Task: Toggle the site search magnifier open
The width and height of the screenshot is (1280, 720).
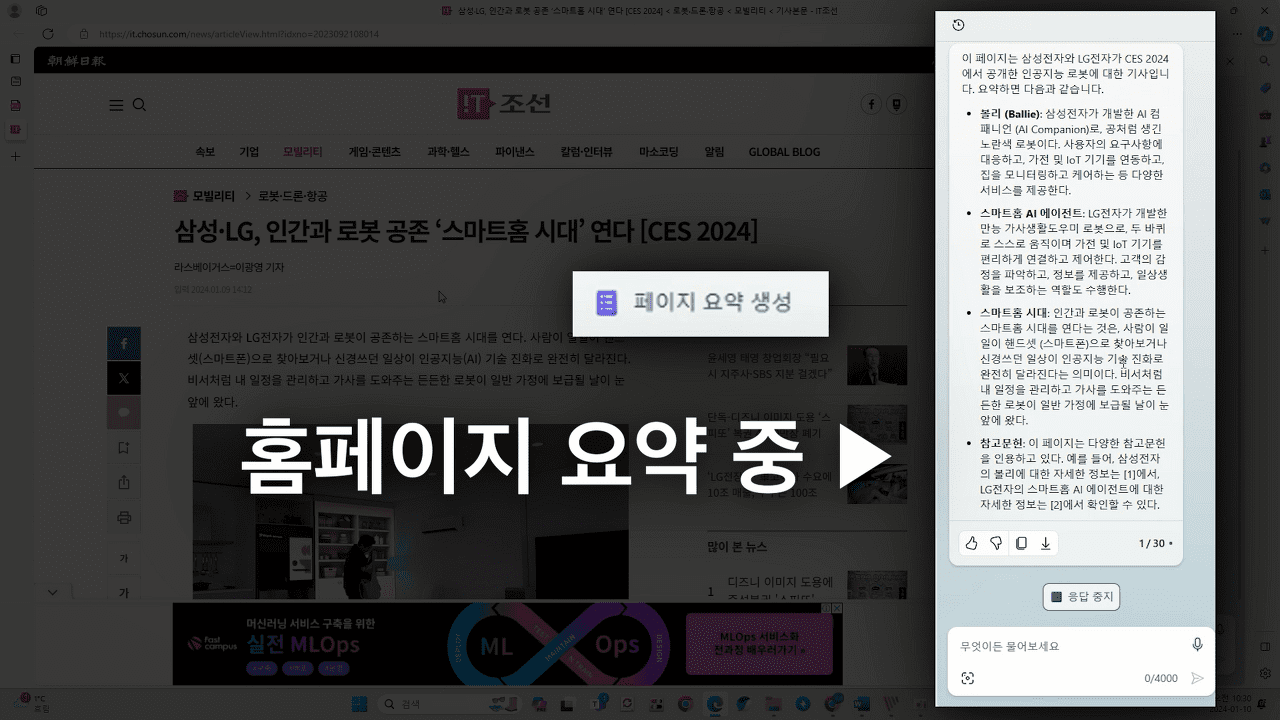Action: pos(140,104)
